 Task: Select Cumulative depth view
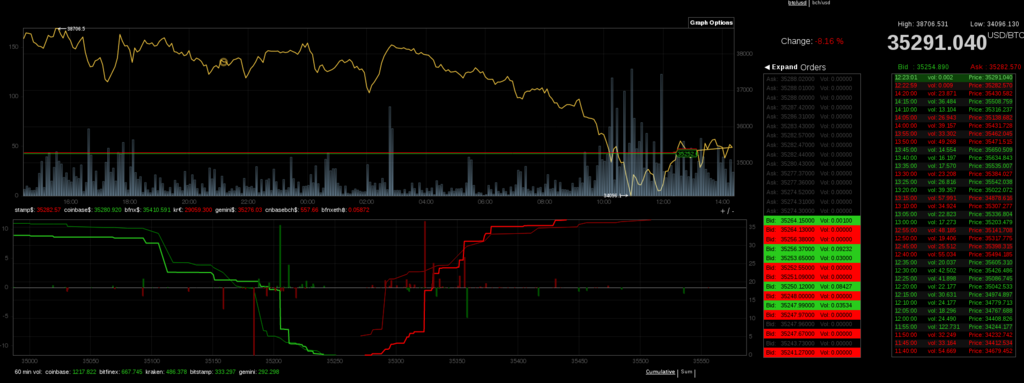pyautogui.click(x=660, y=372)
